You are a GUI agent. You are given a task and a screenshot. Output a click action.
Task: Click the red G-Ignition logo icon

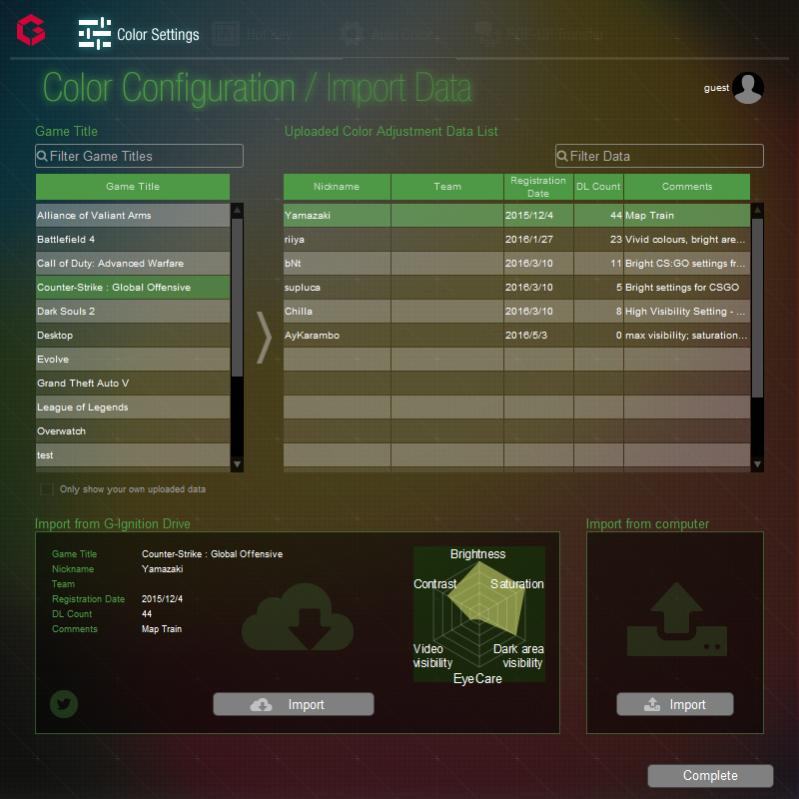point(31,30)
